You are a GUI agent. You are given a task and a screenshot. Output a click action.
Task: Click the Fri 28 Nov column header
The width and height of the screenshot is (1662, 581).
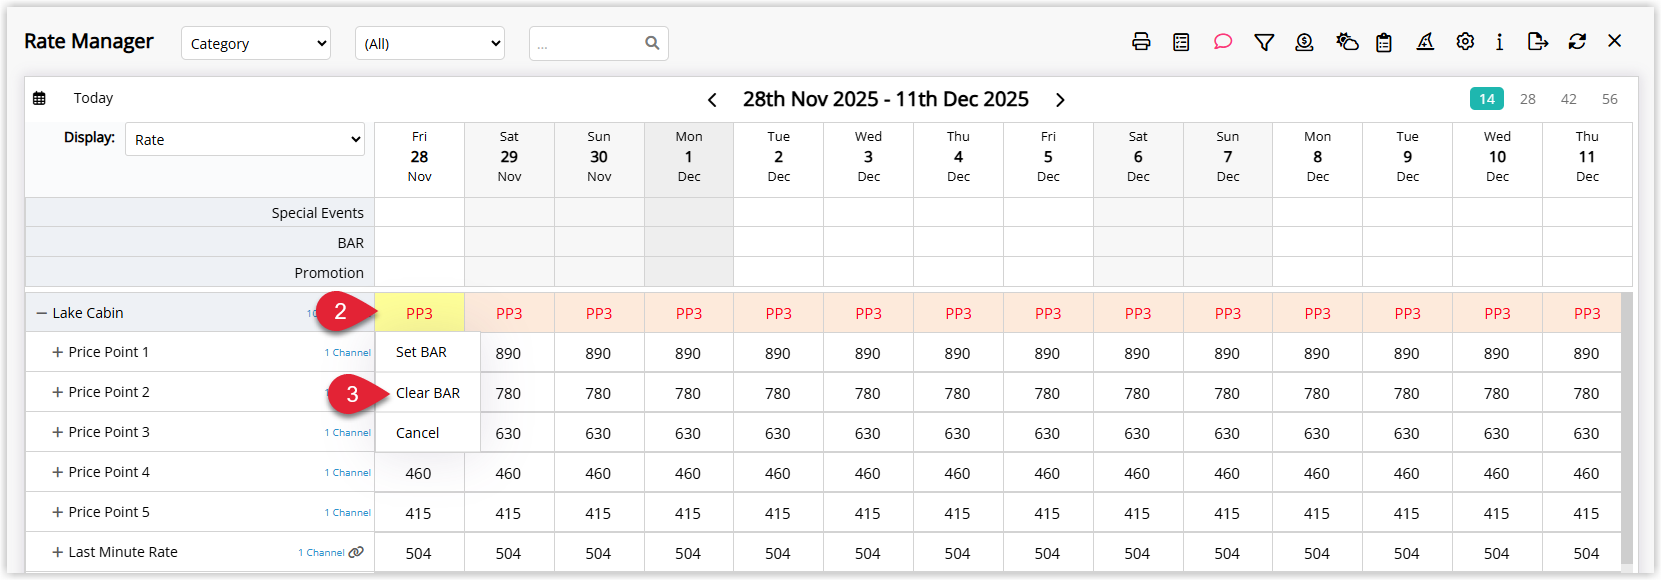(x=419, y=157)
